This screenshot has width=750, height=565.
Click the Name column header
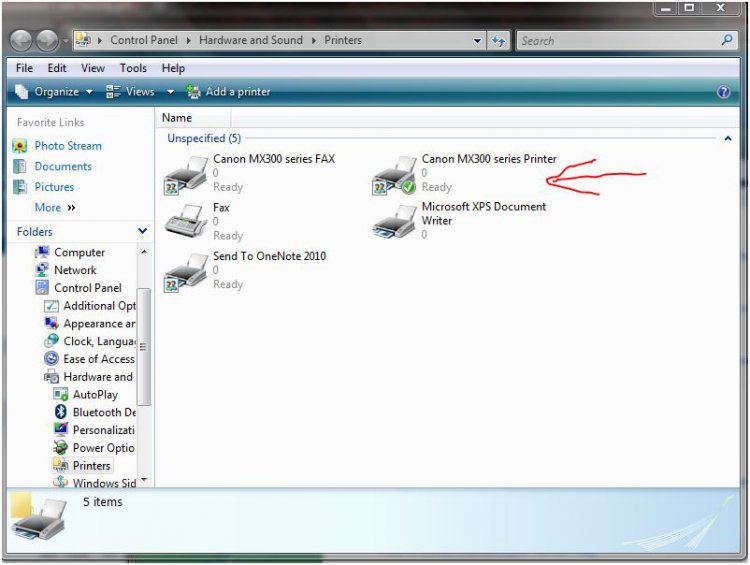click(193, 118)
